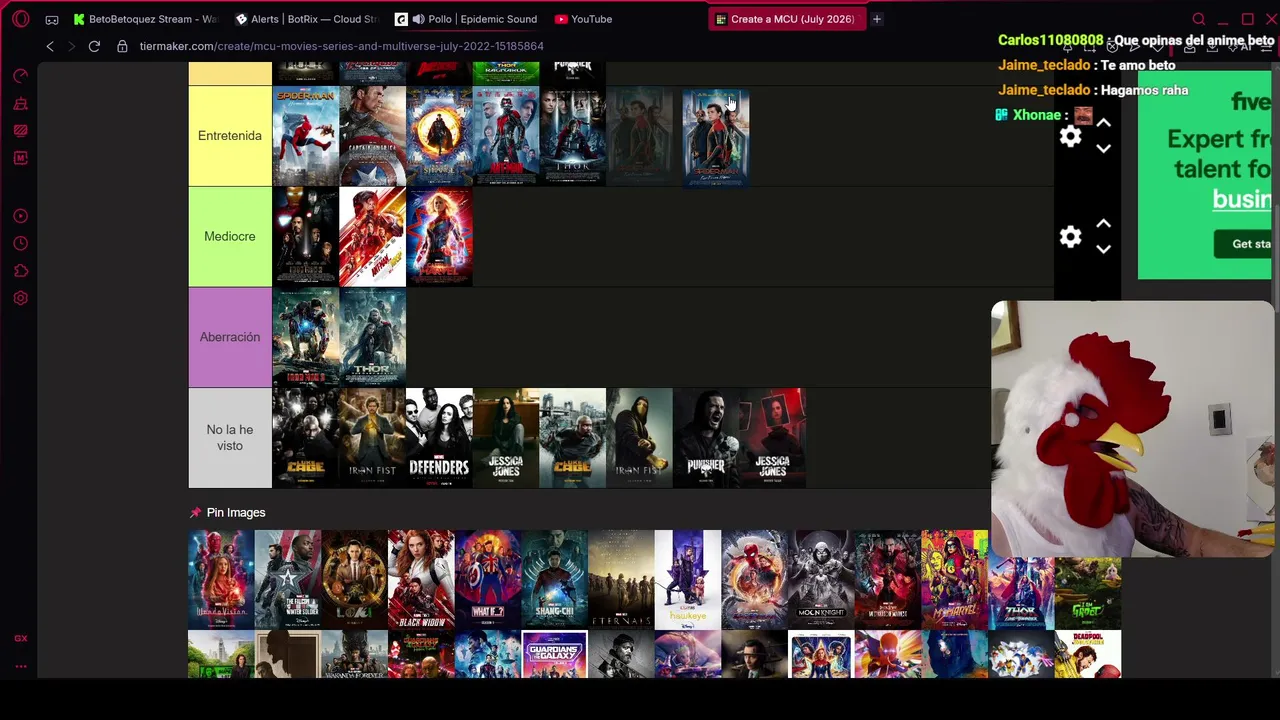View site security info via the padlock
Screen dimensions: 1280x720
tap(122, 46)
